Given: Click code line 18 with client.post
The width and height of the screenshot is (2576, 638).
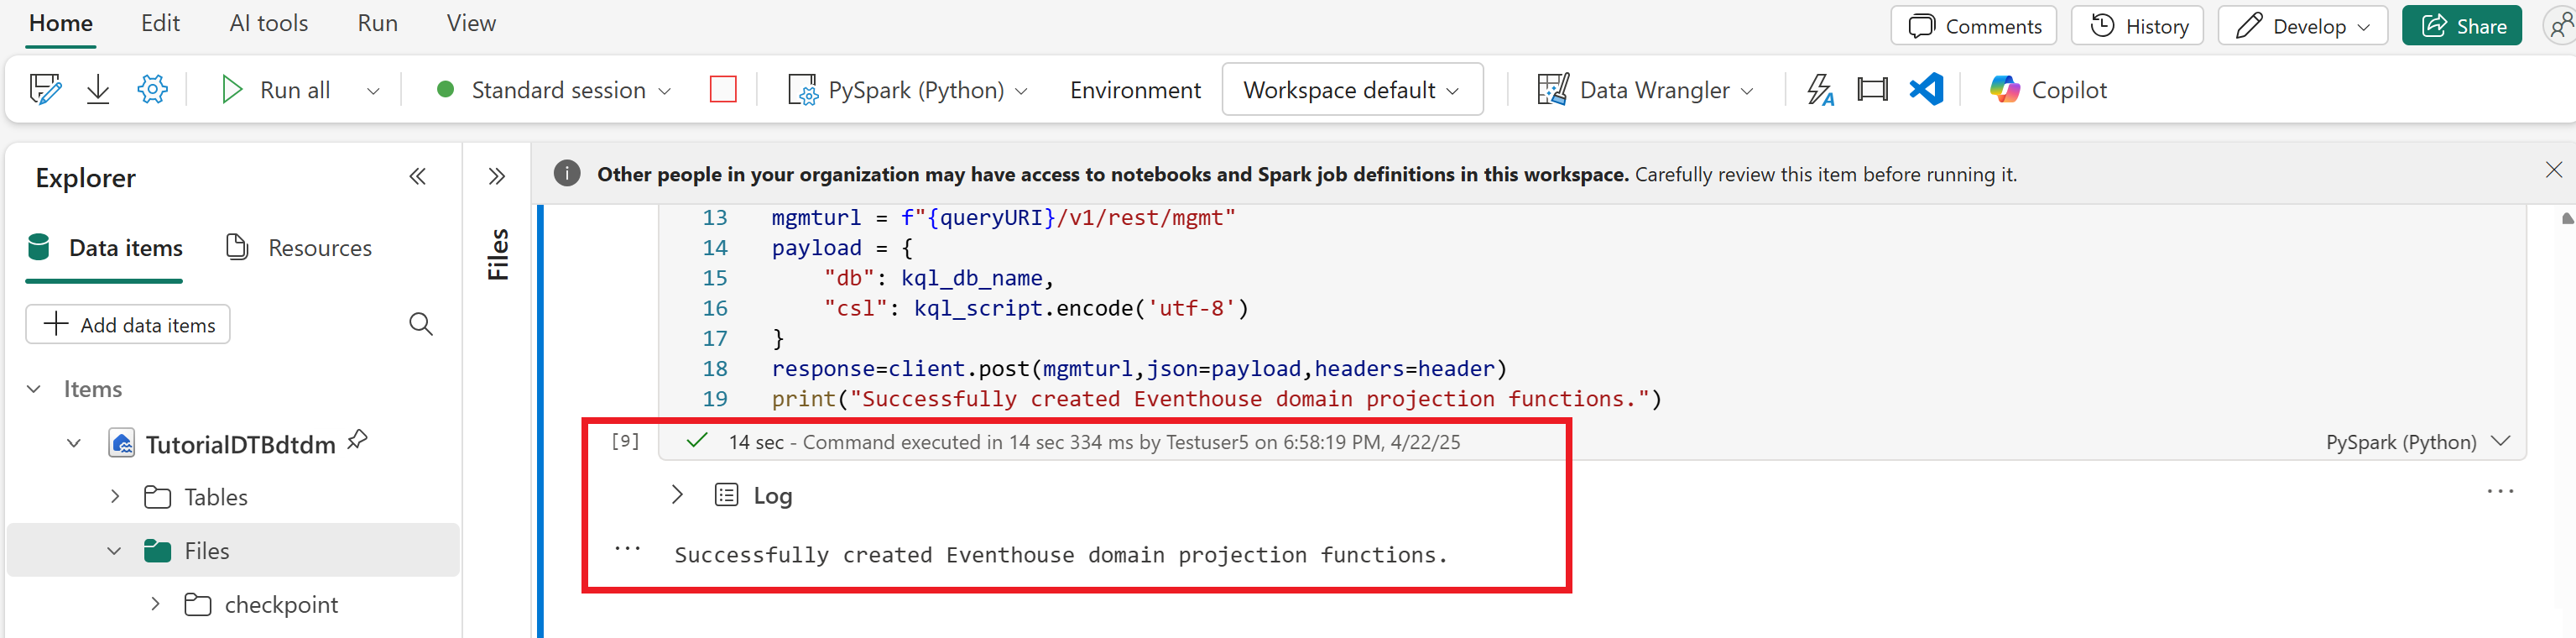Looking at the screenshot, I should (1139, 369).
